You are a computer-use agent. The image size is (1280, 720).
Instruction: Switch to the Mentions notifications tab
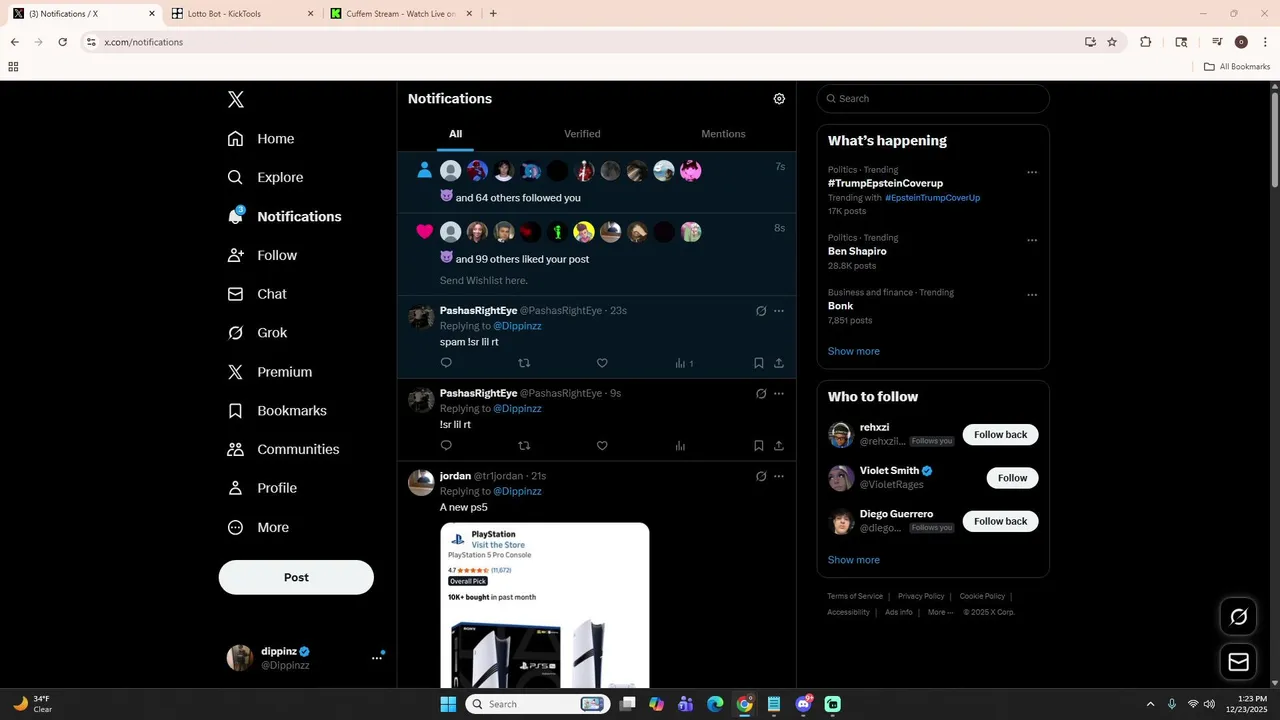[723, 134]
